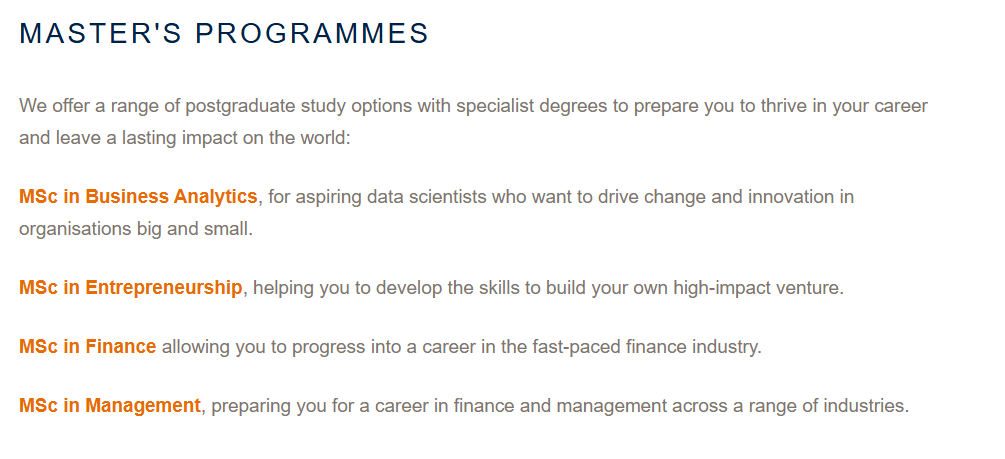This screenshot has height=459, width=1005.
Task: Click the "leave a lasting impact" text line
Action: [184, 138]
